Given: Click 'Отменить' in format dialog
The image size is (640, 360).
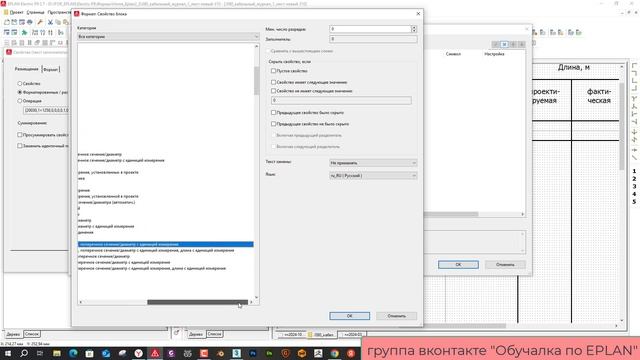Looking at the screenshot, I should 396,316.
